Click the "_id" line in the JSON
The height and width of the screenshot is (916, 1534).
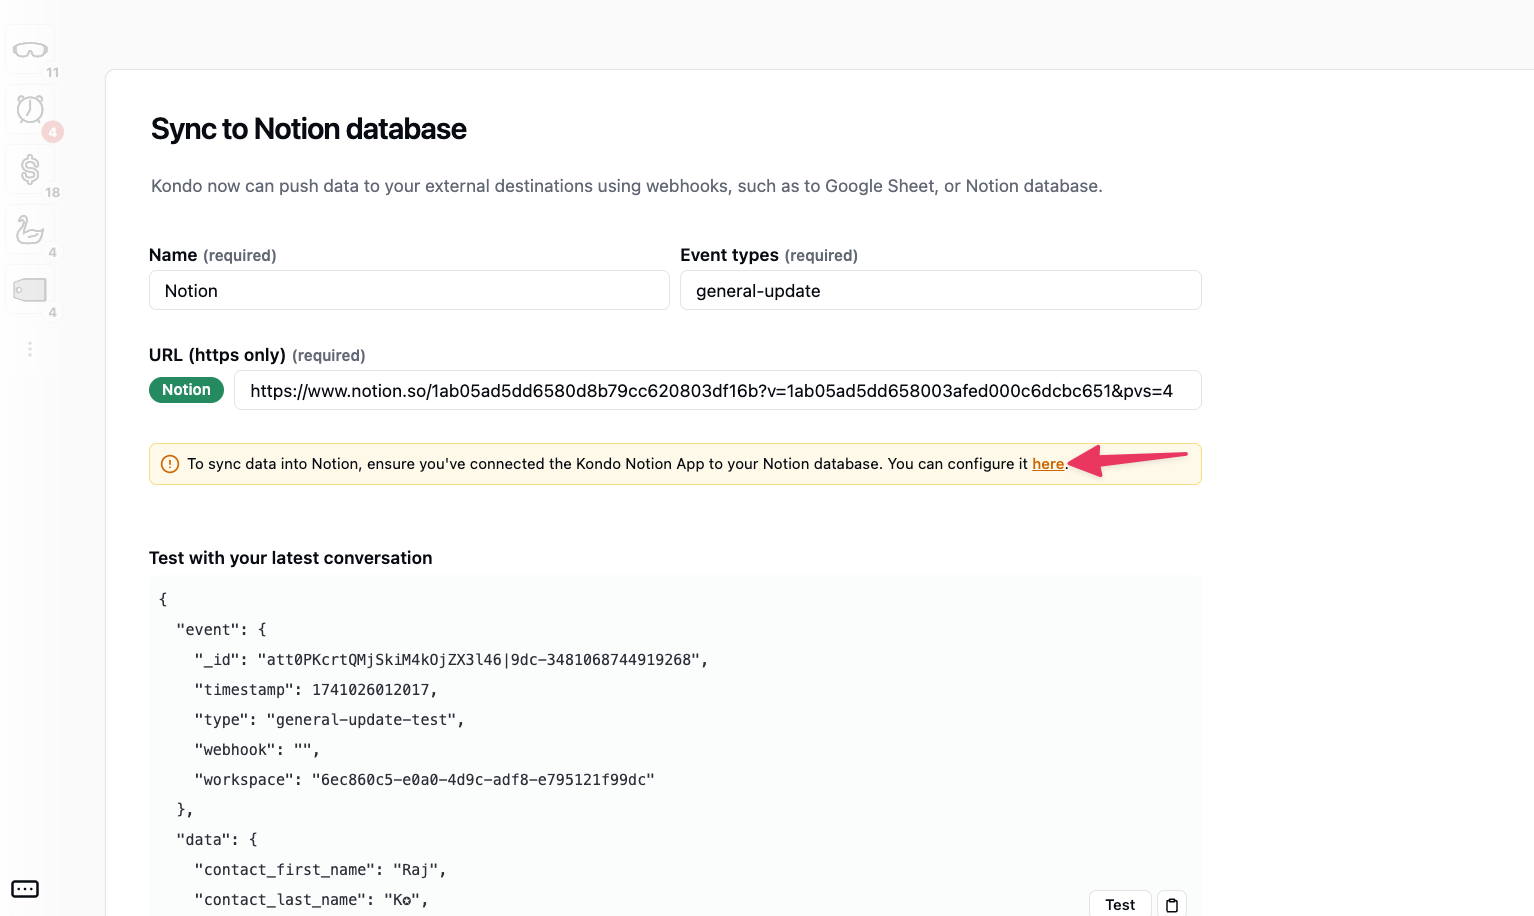(451, 660)
